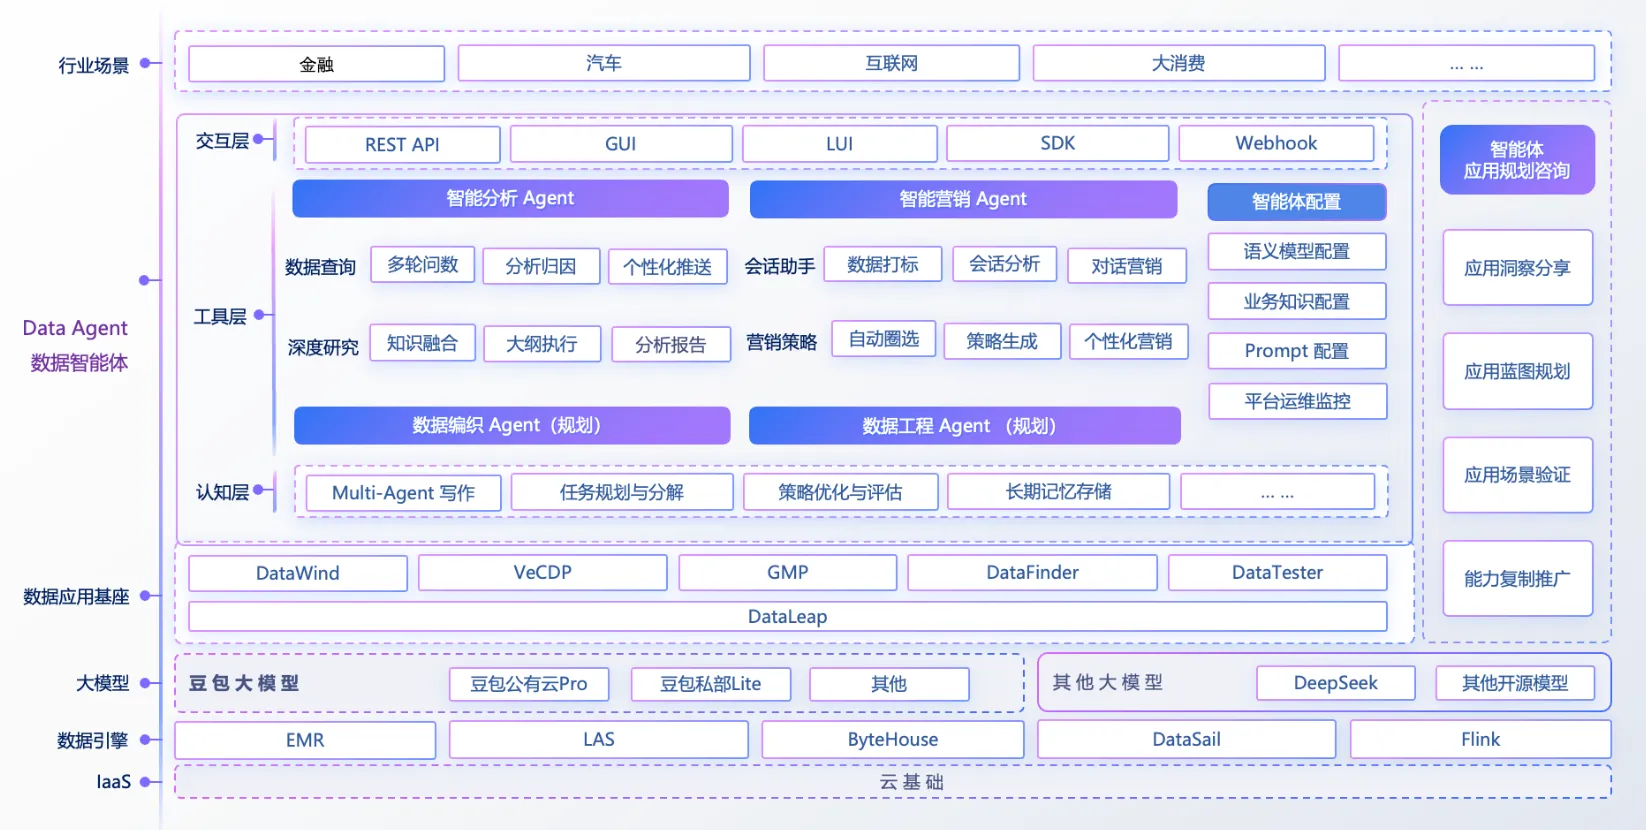This screenshot has width=1646, height=830.
Task: Click the 策略优化与评估 box
Action: (x=841, y=492)
